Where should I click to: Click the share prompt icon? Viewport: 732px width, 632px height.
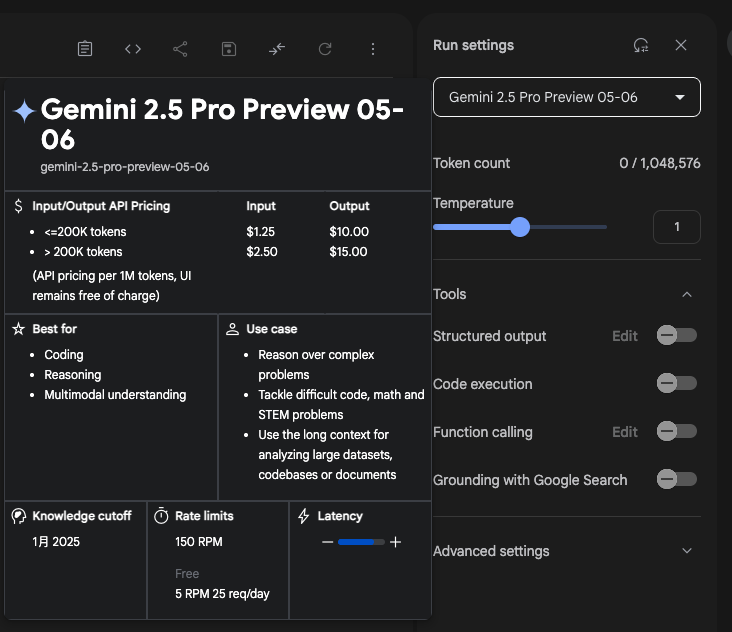181,49
